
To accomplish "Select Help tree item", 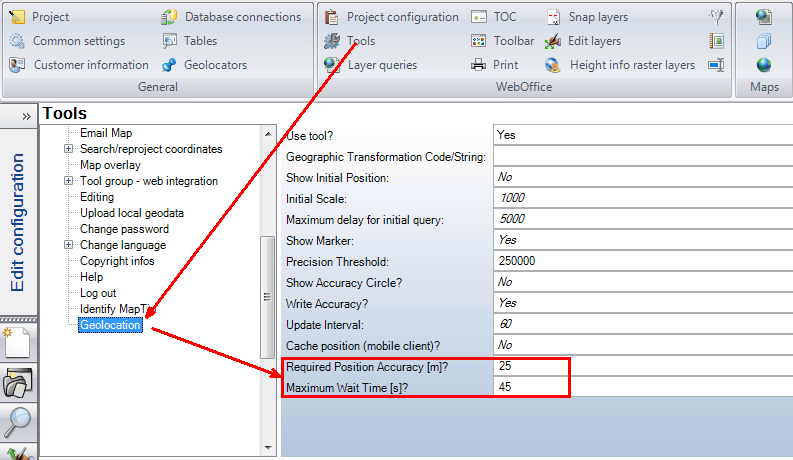I will (92, 277).
